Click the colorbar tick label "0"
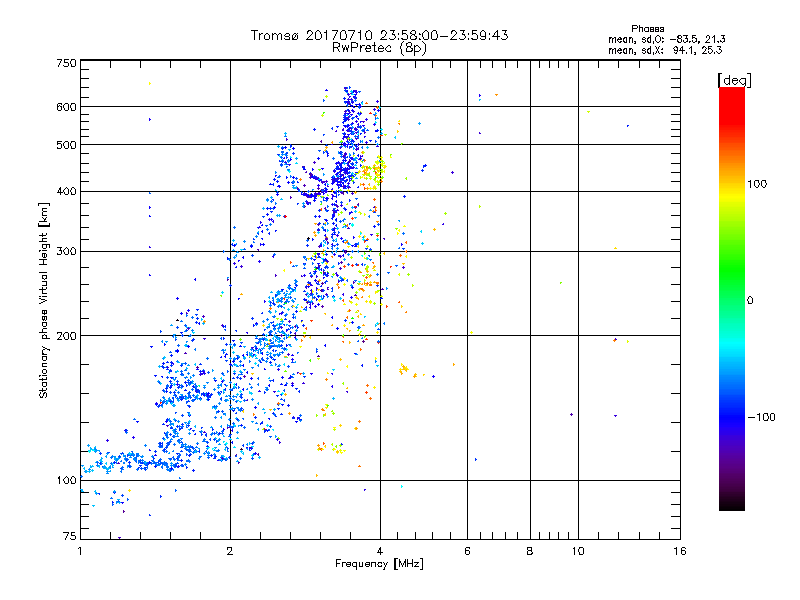Screen dimensions: 800x600 coord(750,301)
